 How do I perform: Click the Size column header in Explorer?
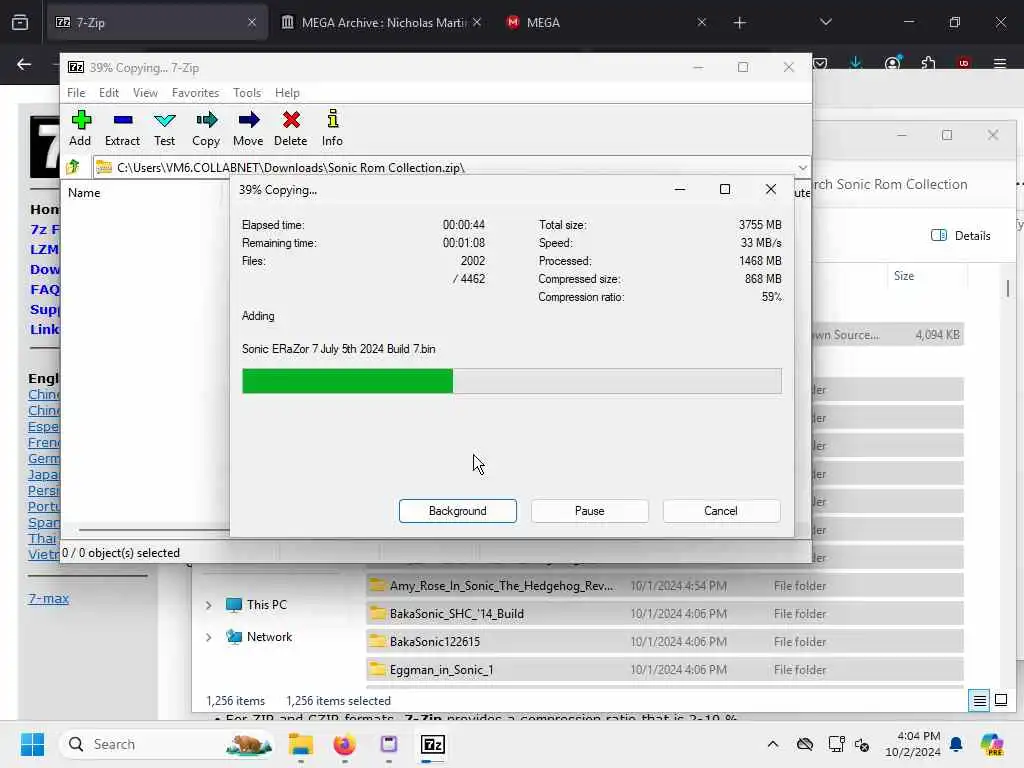(904, 276)
